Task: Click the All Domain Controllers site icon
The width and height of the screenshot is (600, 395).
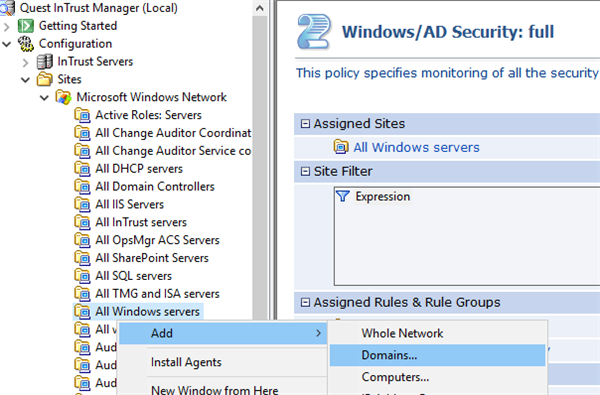Action: coord(82,186)
